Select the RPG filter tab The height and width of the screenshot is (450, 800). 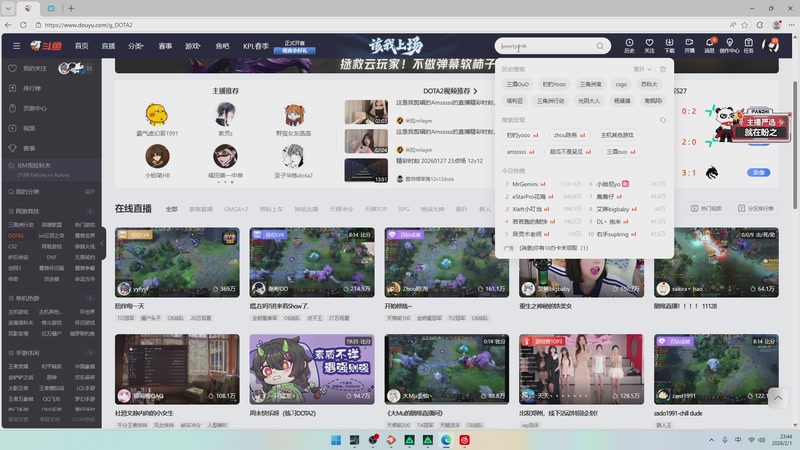point(404,209)
